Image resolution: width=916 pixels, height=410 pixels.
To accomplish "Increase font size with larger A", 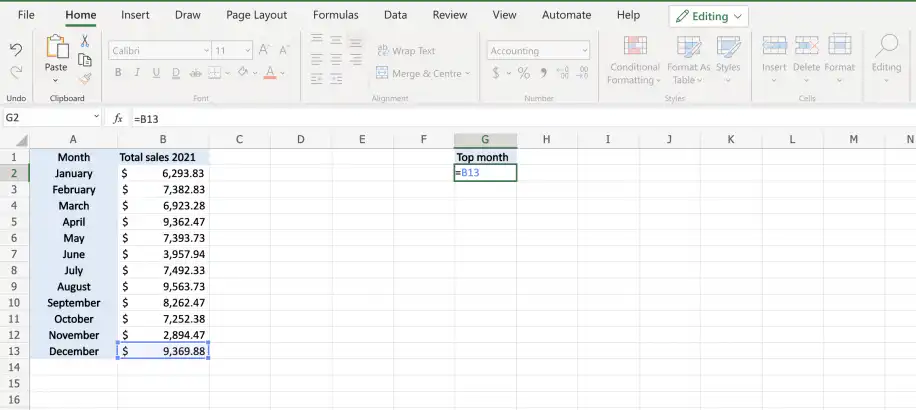I will click(265, 50).
